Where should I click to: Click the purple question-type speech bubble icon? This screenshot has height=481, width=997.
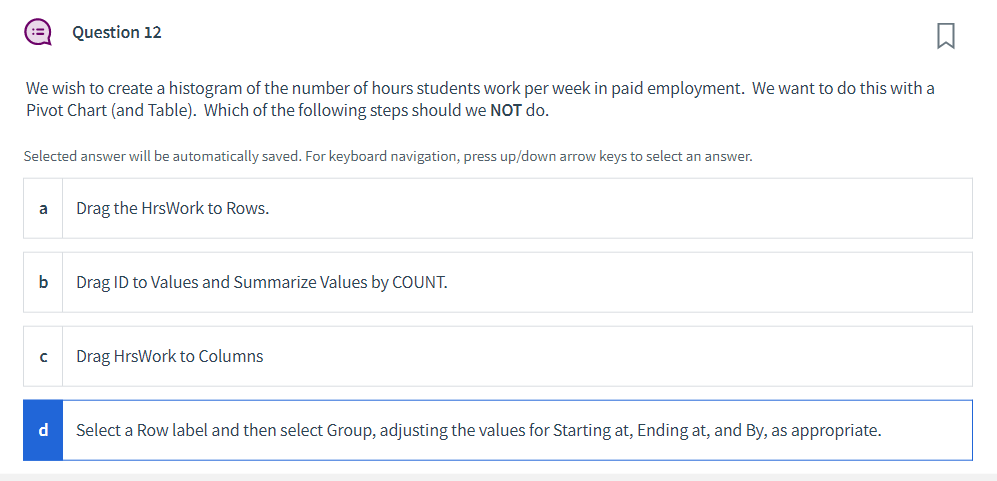point(38,32)
